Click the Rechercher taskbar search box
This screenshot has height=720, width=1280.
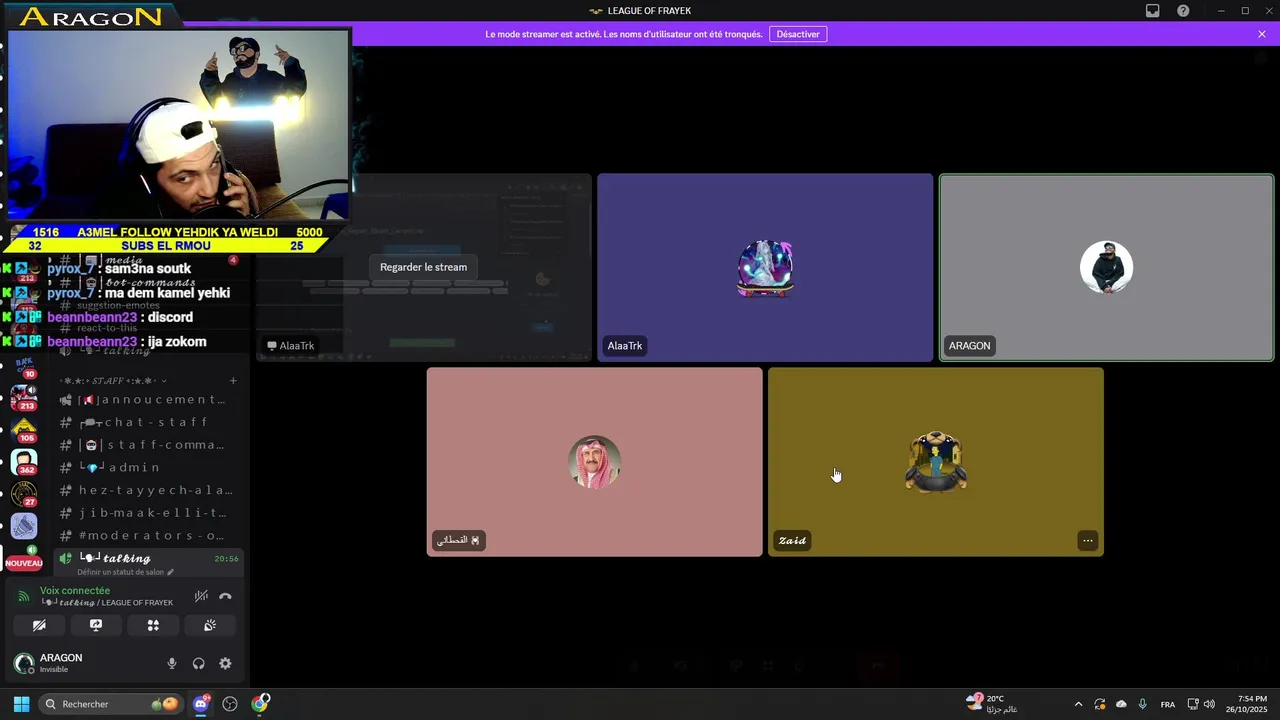[x=111, y=704]
